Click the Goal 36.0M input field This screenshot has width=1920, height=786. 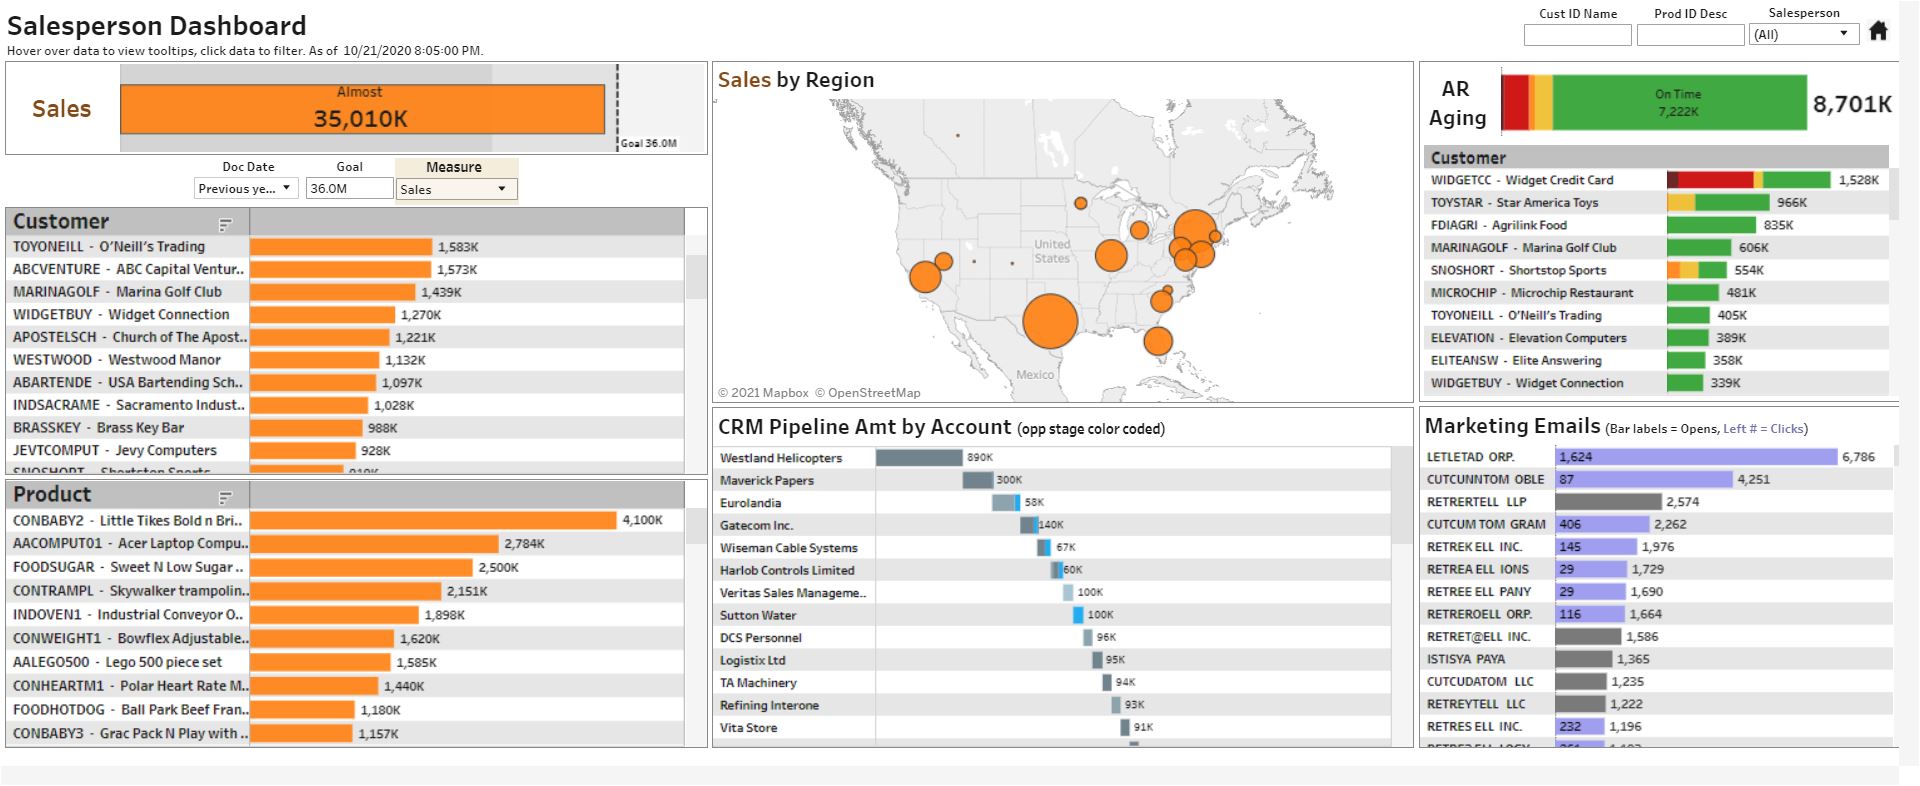pos(349,188)
